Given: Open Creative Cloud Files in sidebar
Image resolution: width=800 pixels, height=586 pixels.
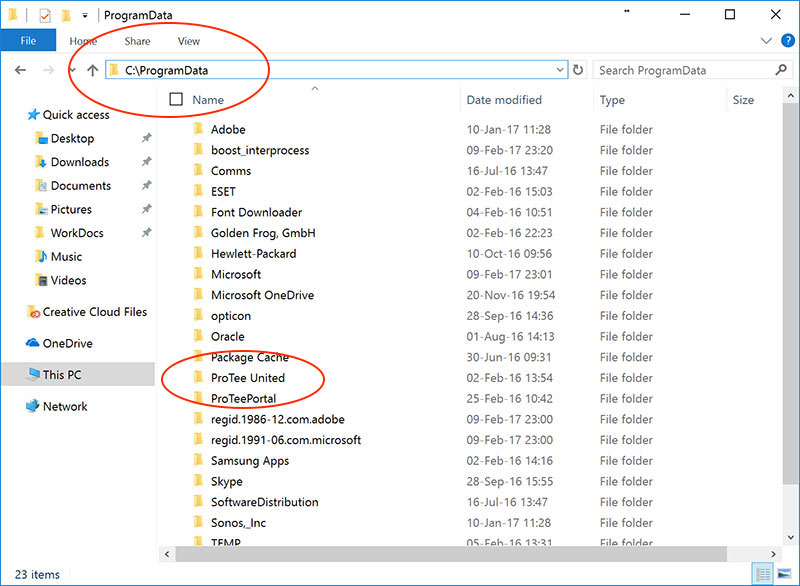Looking at the screenshot, I should 94,312.
